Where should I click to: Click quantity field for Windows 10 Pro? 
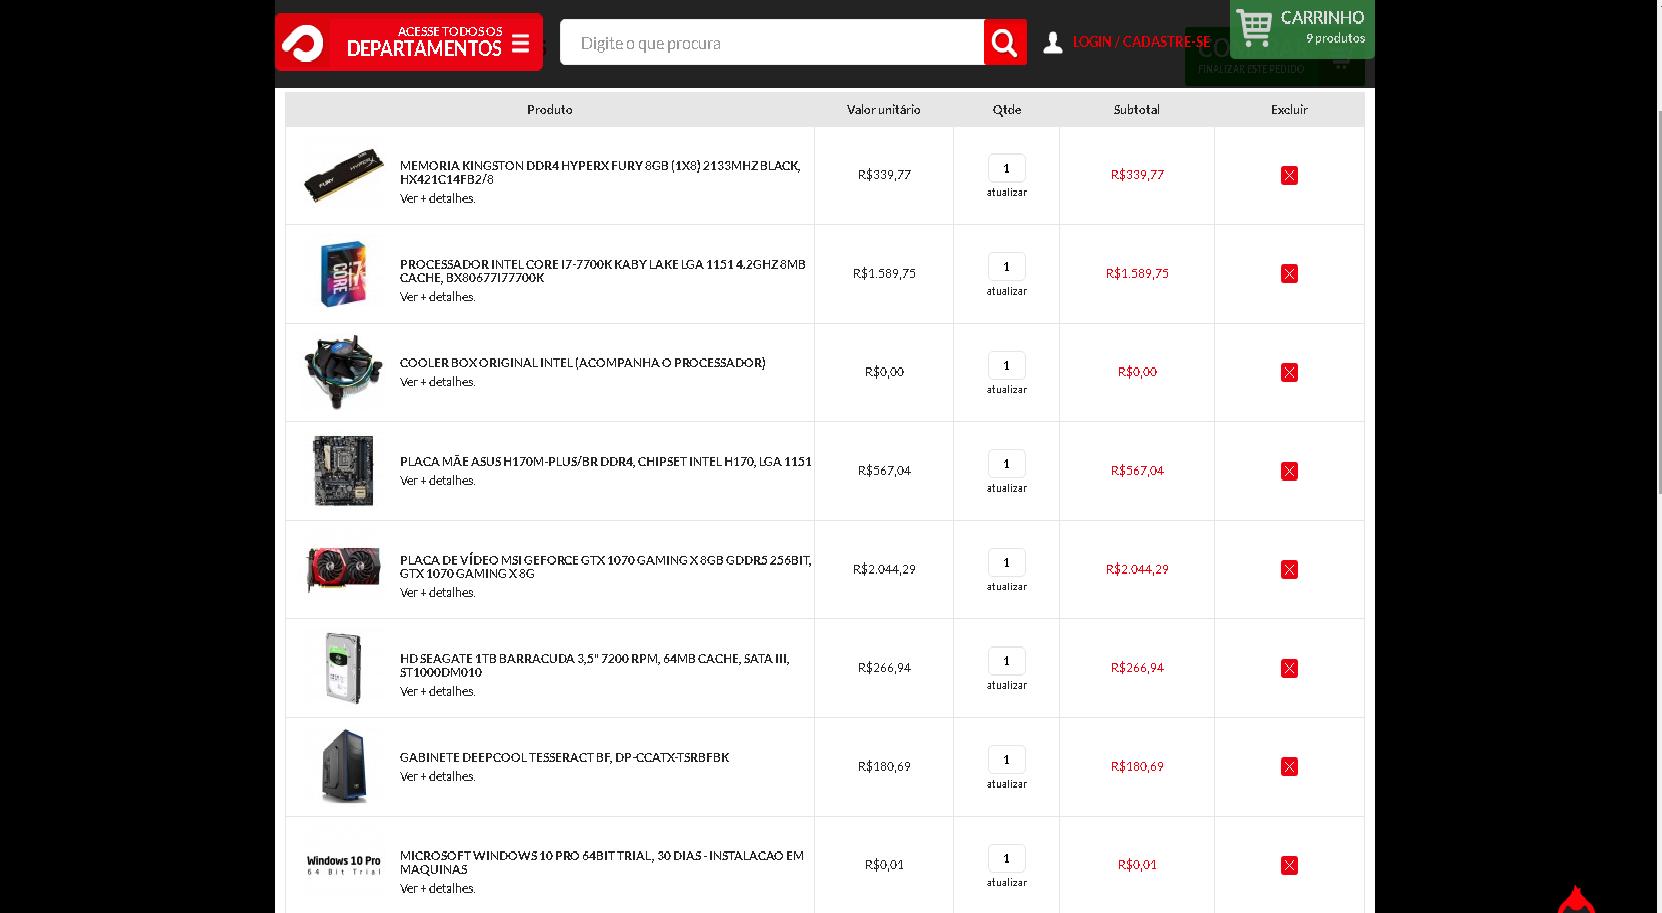click(1007, 858)
